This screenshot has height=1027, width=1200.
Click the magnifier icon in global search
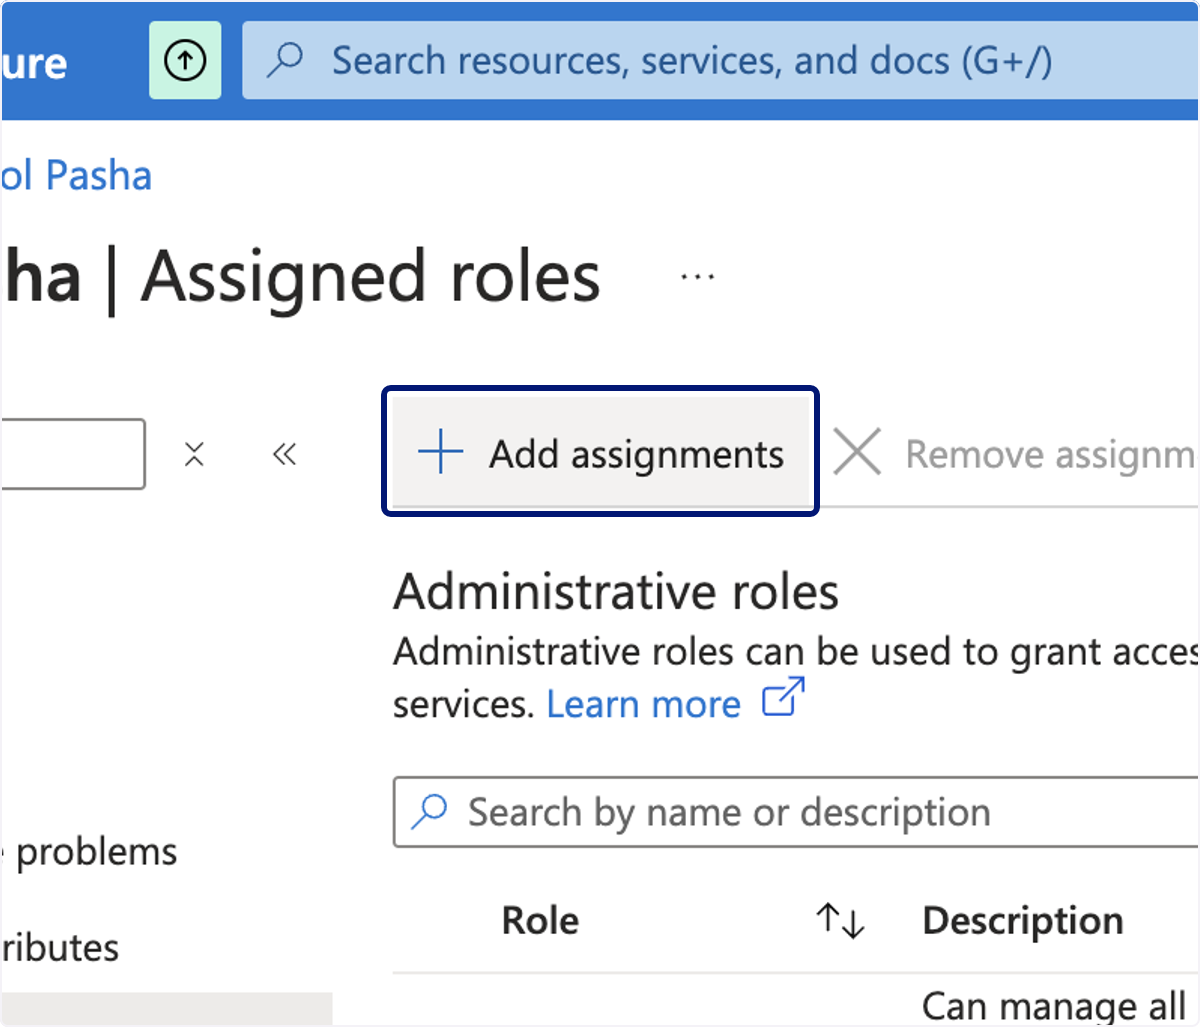(x=286, y=60)
